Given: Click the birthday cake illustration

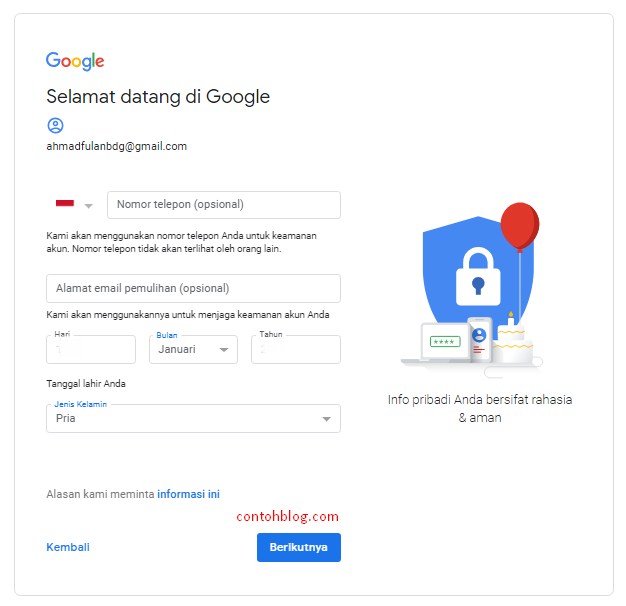Looking at the screenshot, I should pos(512,343).
